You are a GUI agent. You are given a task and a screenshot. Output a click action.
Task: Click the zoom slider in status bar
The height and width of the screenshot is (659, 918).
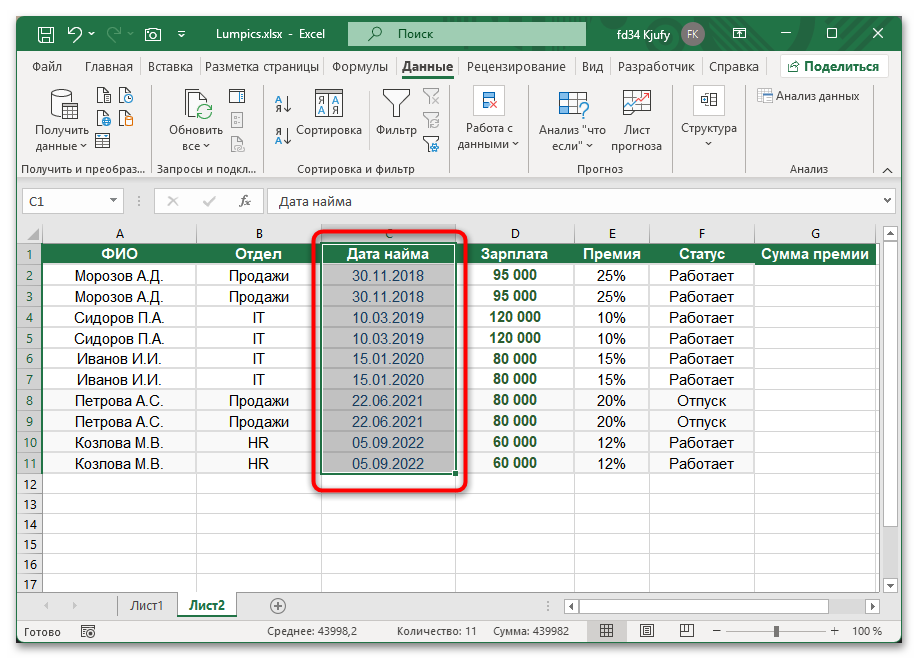point(776,632)
